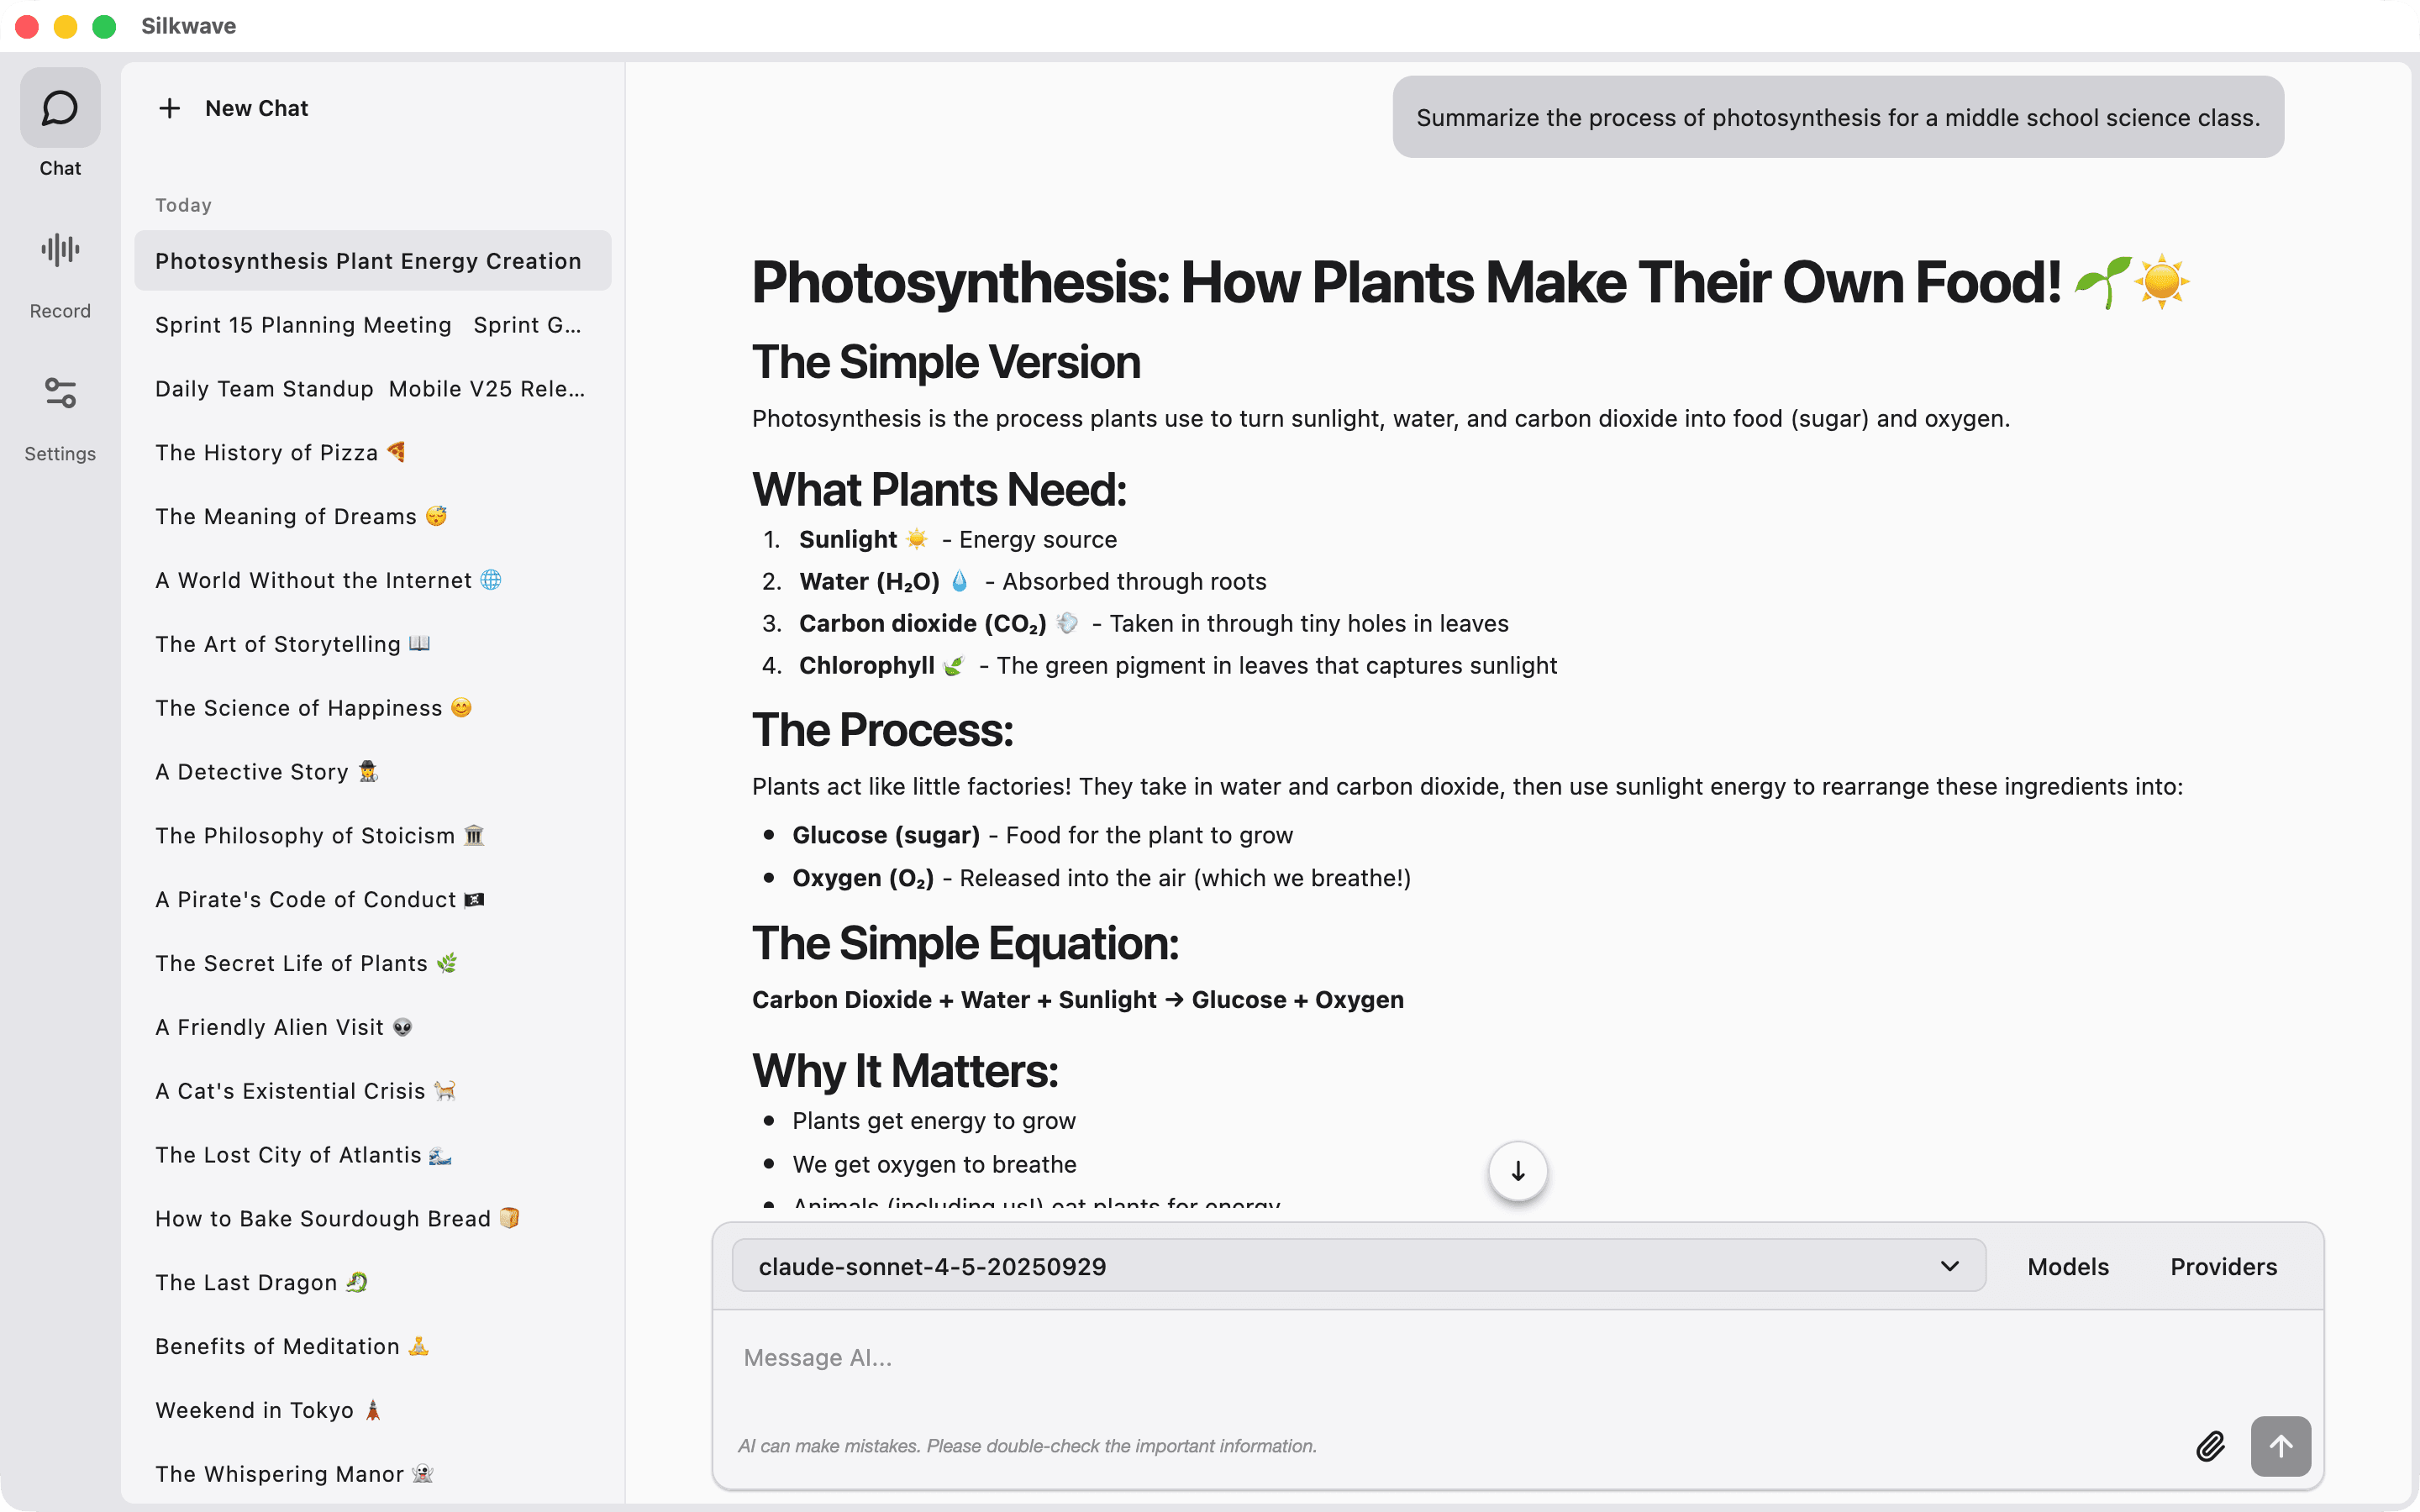This screenshot has height=1512, width=2420.
Task: Select A Cat's Existential Crisis chat
Action: pyautogui.click(x=305, y=1090)
